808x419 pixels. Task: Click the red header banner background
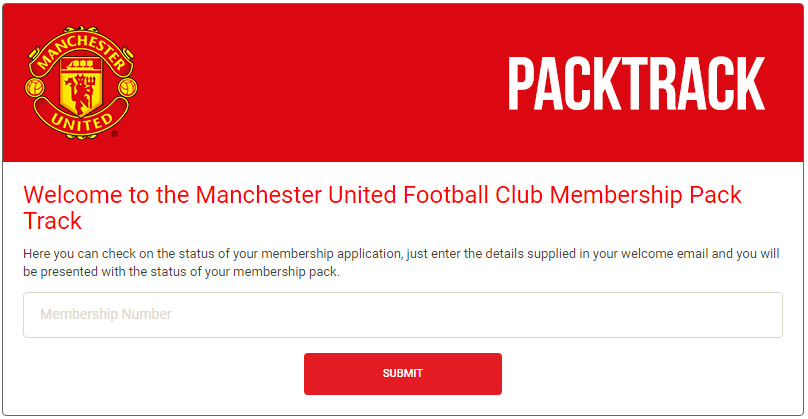[x=319, y=82]
